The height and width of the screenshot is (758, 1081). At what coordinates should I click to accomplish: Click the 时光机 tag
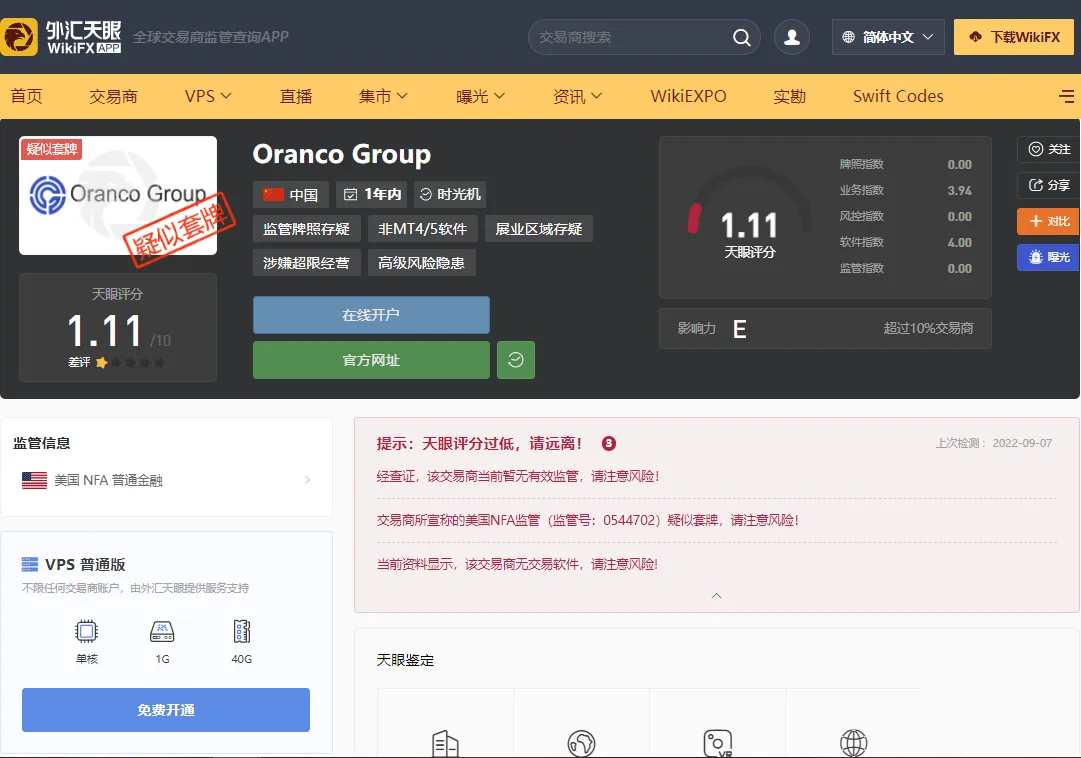450,195
